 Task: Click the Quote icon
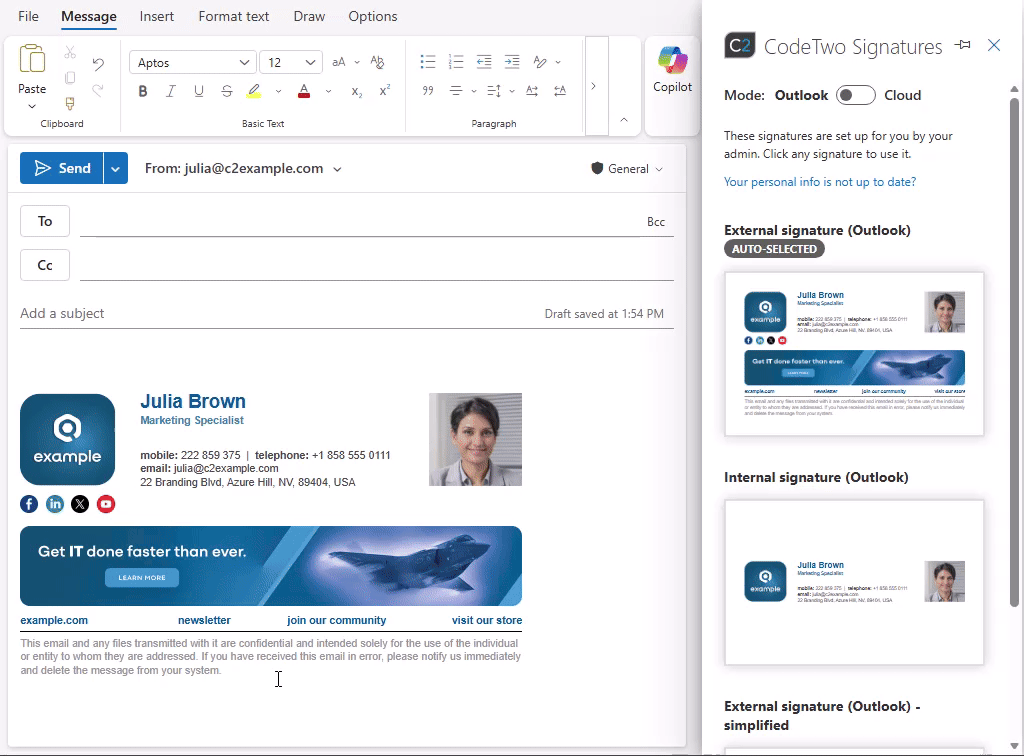tap(428, 91)
